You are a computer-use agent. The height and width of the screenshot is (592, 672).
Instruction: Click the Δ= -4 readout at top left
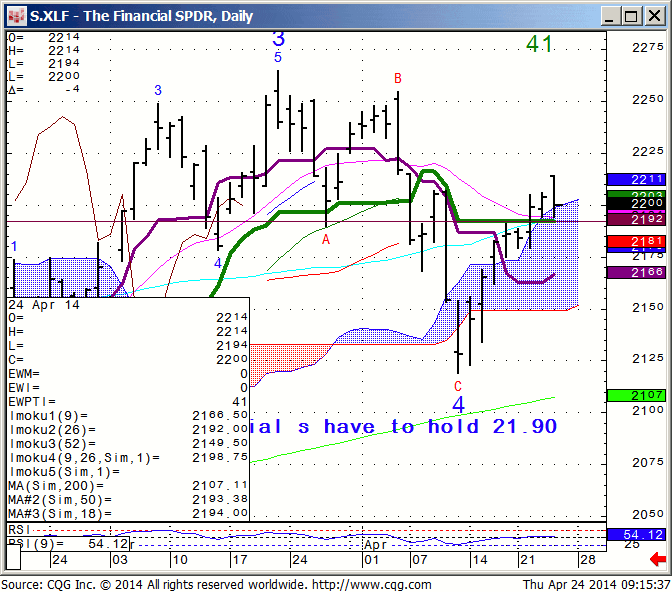(44, 90)
